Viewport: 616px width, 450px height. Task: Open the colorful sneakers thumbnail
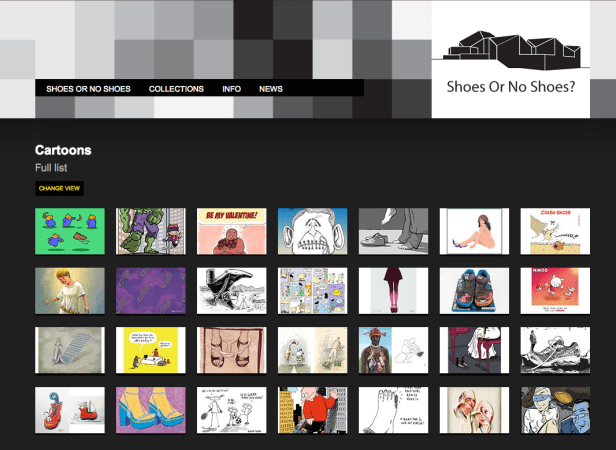coord(475,291)
